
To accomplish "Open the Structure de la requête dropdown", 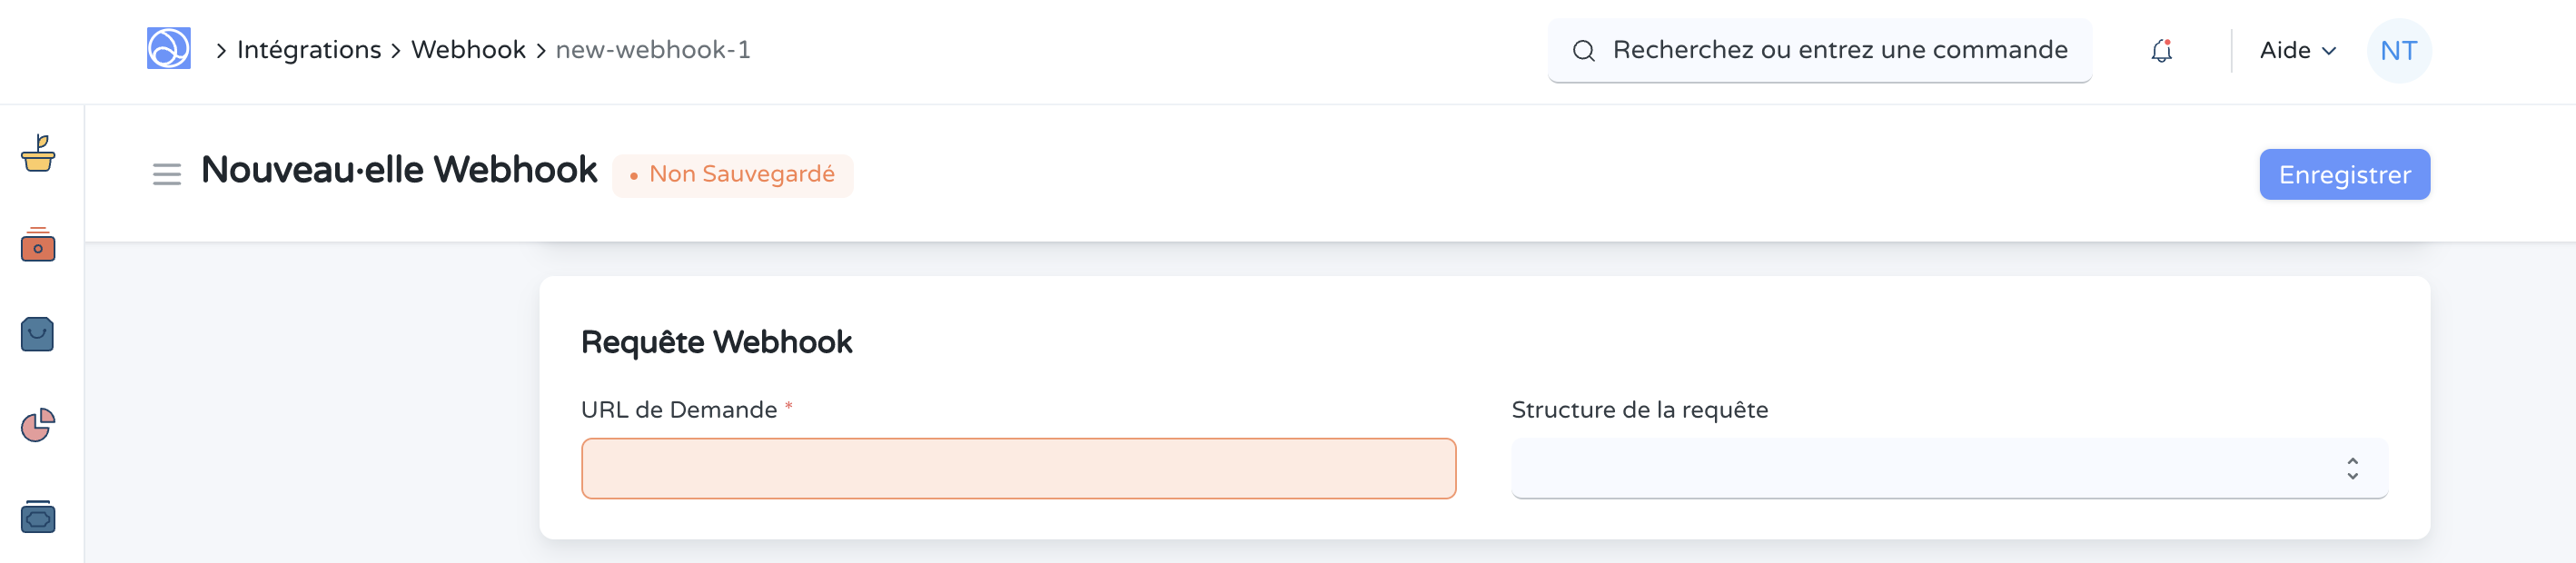I will [x=1948, y=468].
